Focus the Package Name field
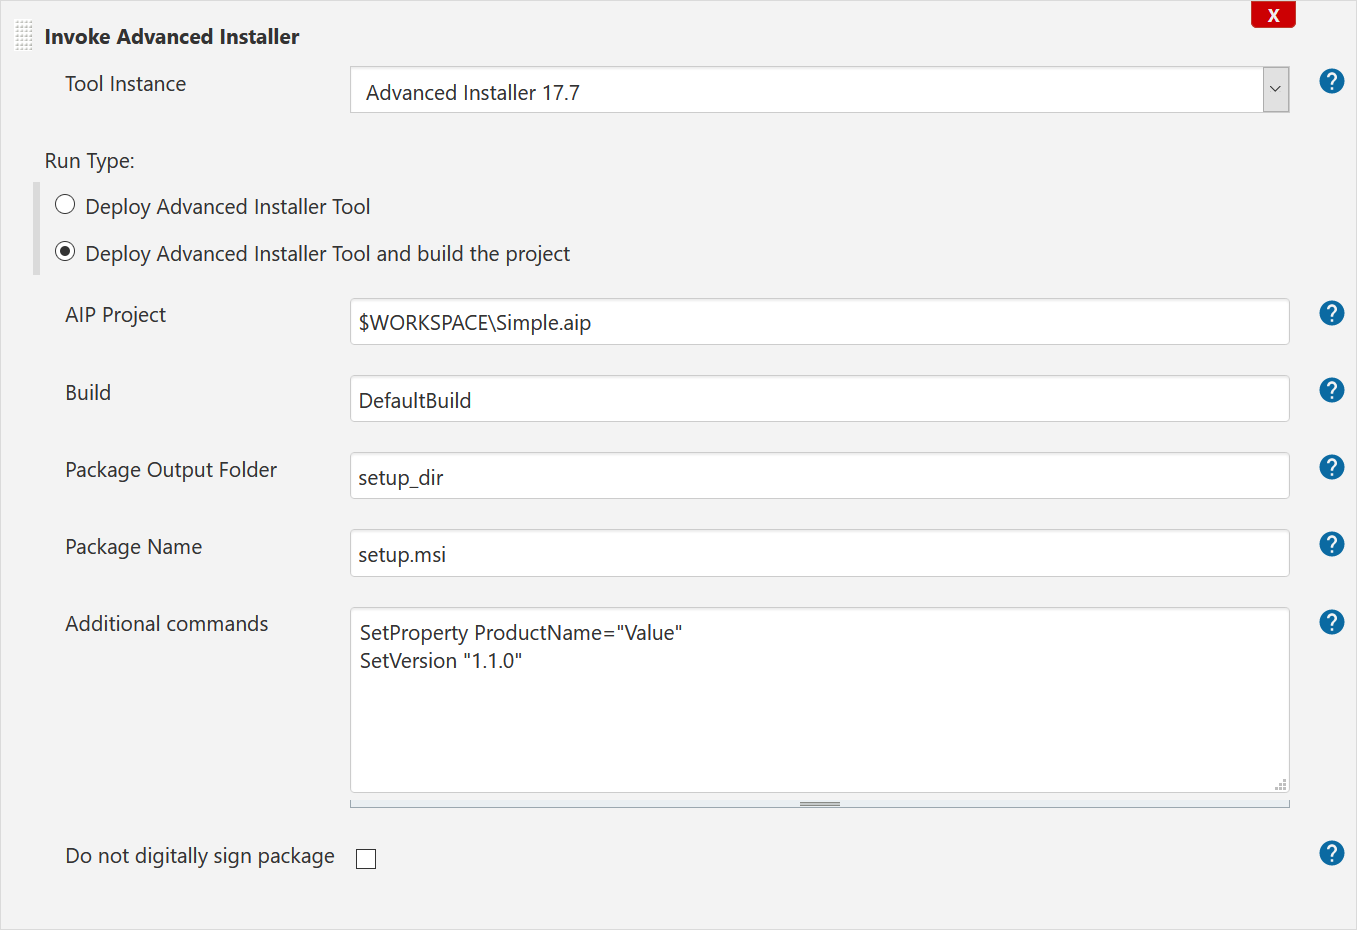Image resolution: width=1357 pixels, height=930 pixels. point(819,553)
